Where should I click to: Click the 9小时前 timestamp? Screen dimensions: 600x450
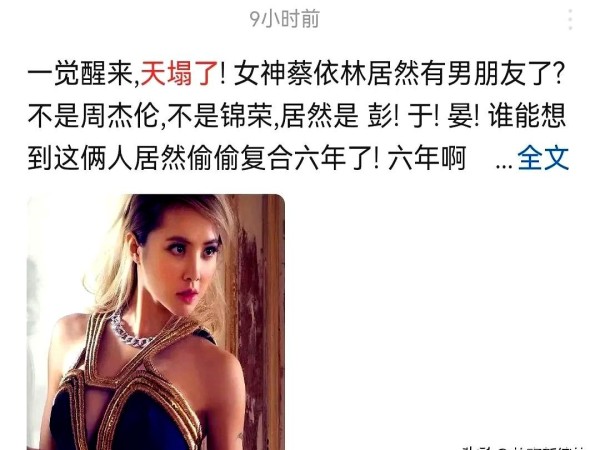(284, 19)
